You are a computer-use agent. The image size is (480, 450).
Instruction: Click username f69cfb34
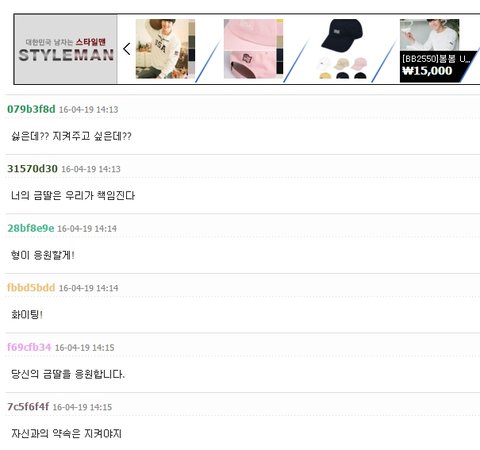tap(29, 347)
